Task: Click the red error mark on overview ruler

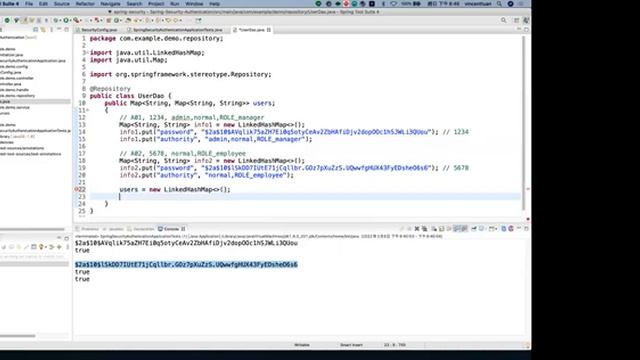Action: coord(528,189)
